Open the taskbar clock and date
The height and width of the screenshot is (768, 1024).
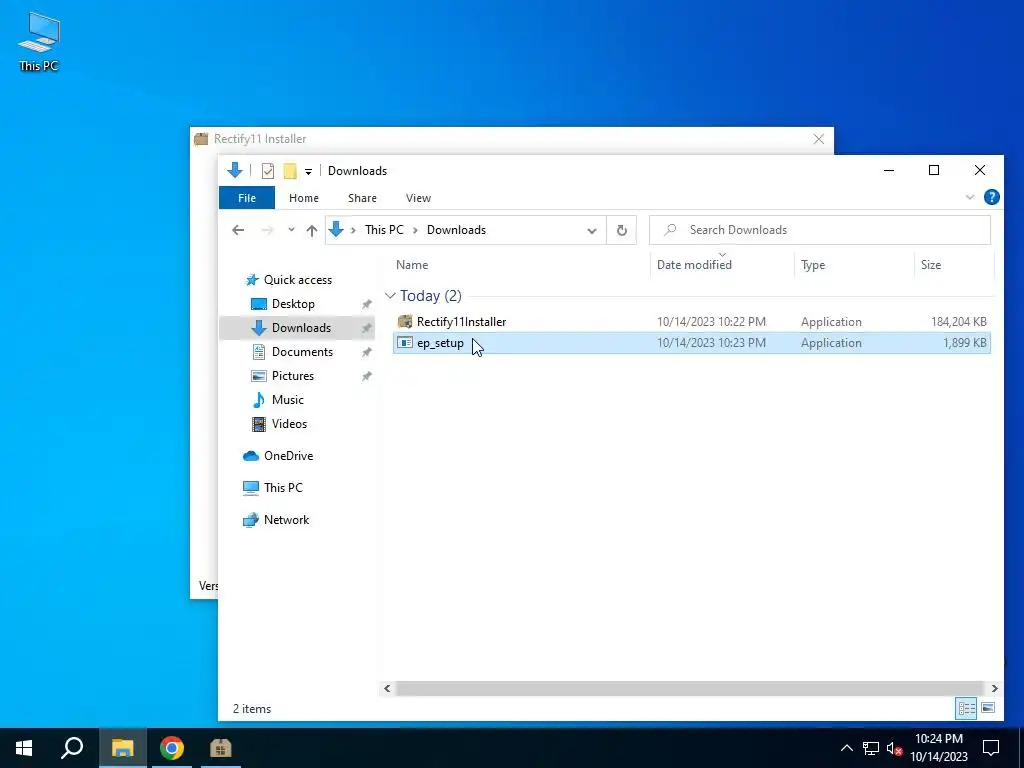(x=939, y=748)
